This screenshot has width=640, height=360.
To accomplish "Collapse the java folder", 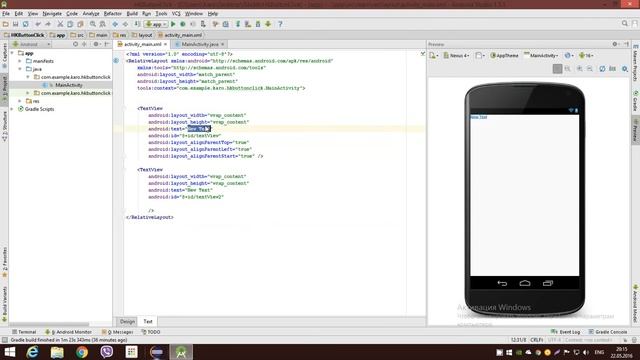I will pyautogui.click(x=20, y=69).
